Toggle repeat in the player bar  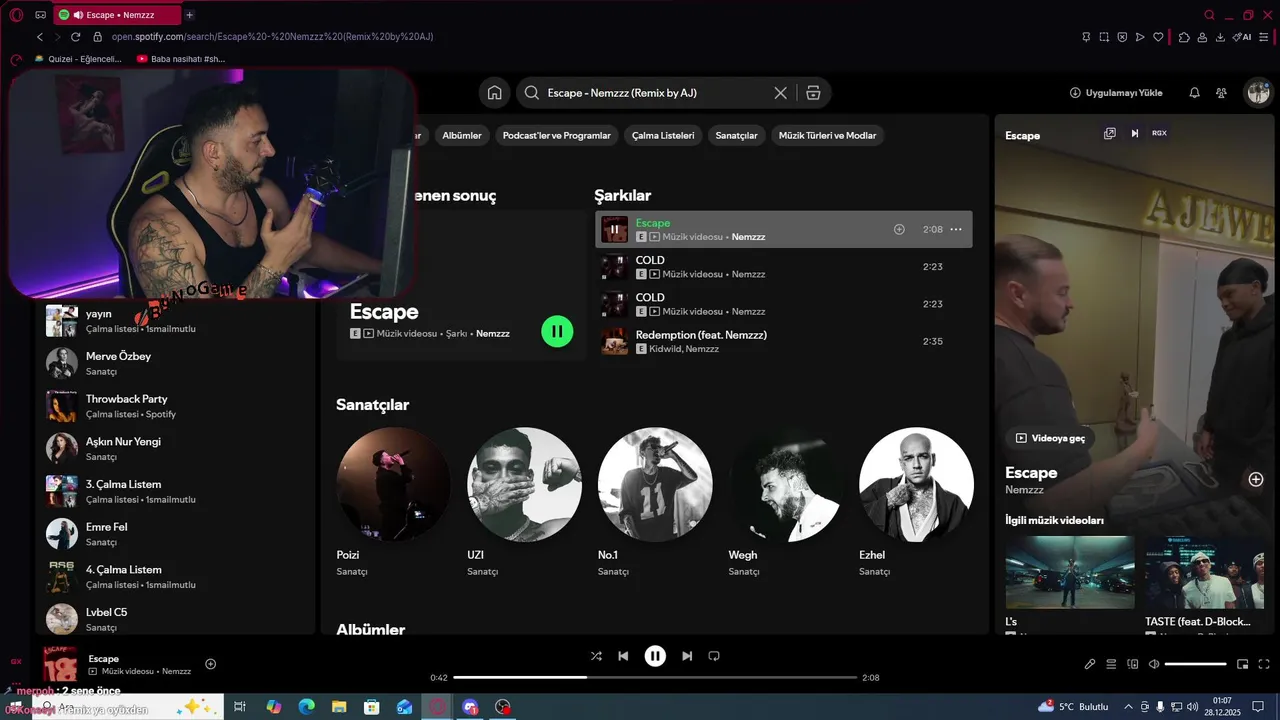[714, 656]
